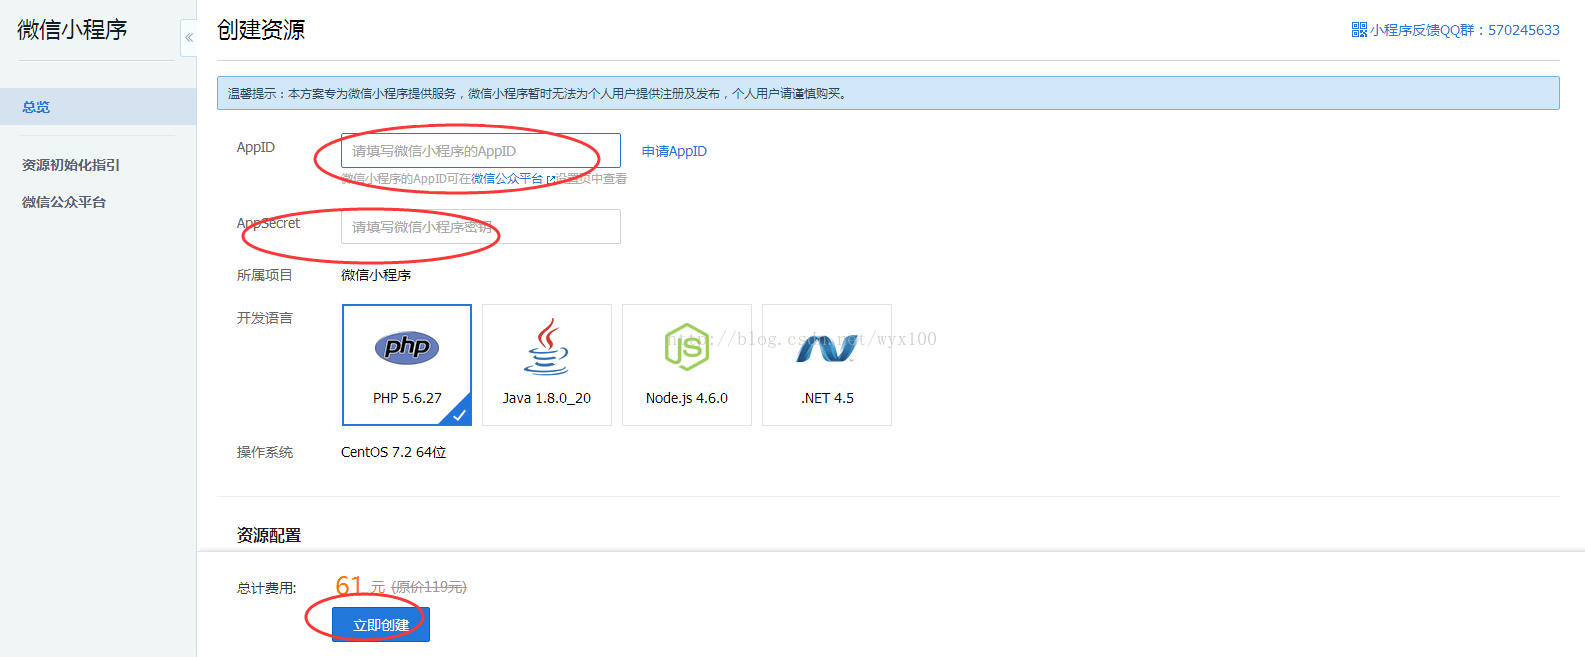1585x657 pixels.
Task: Select Java 1.8.0_20 language option
Action: pyautogui.click(x=547, y=365)
